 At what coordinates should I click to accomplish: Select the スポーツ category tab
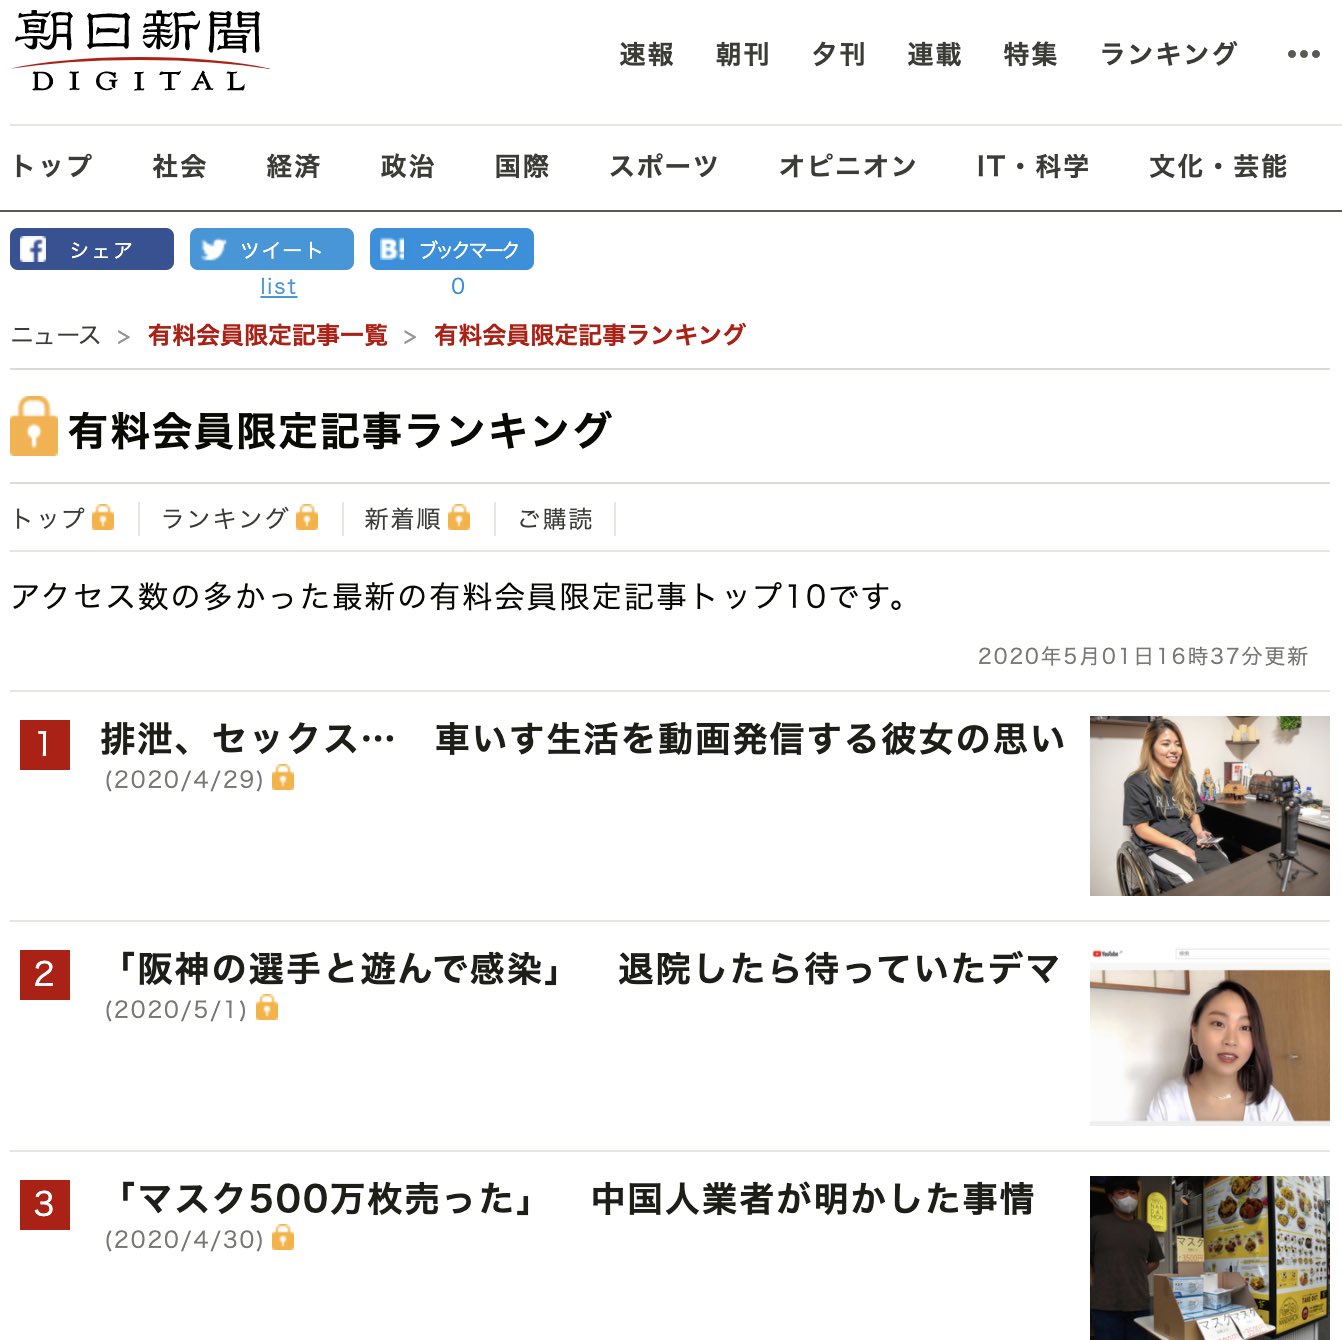point(664,166)
